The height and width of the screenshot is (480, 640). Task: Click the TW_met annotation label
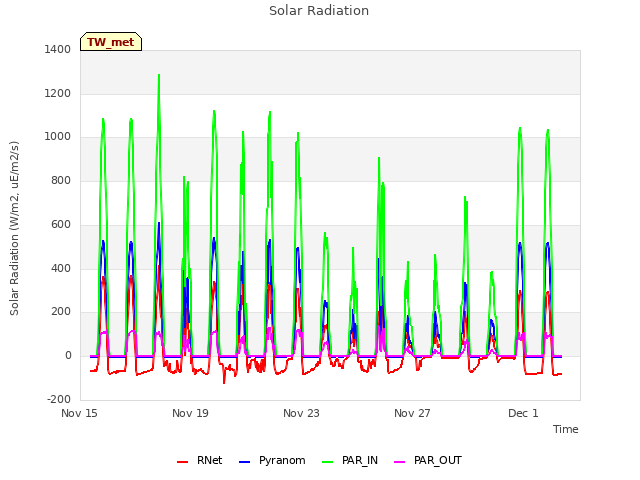click(111, 42)
